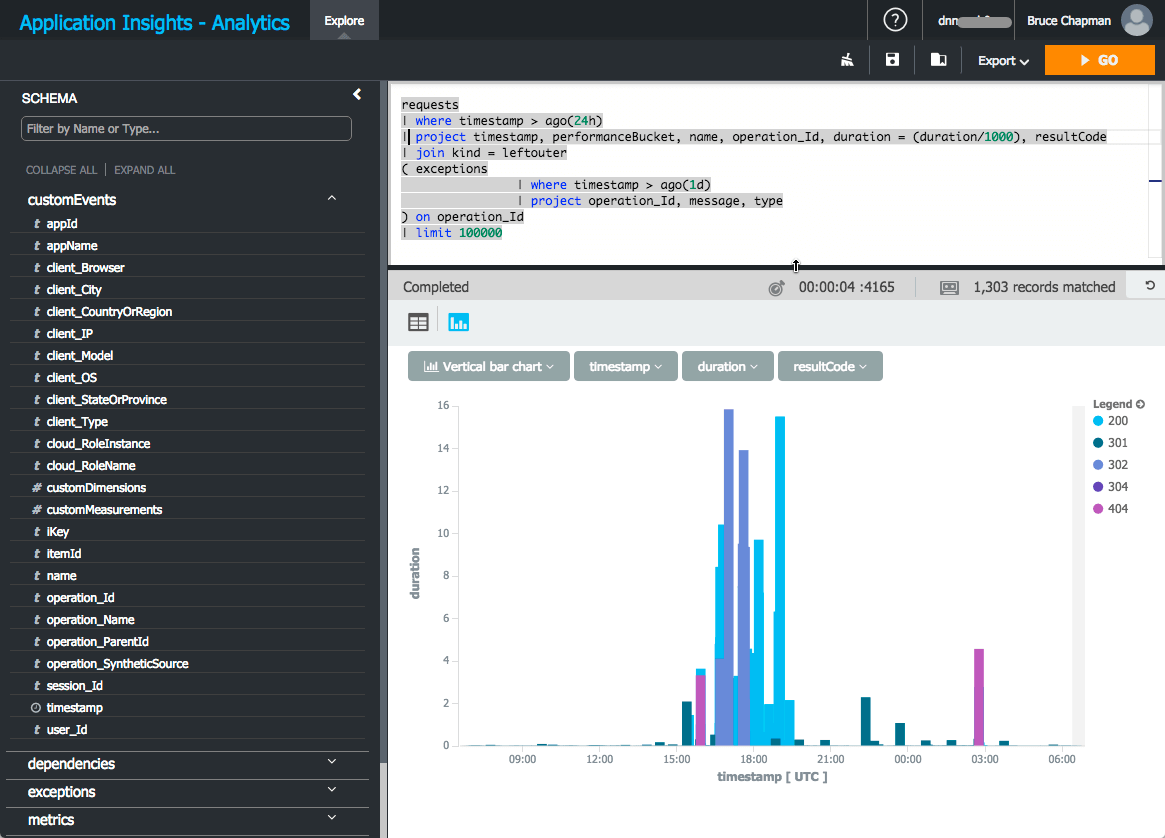Open the resultCode split-by dropdown
The image size is (1165, 838).
point(830,367)
